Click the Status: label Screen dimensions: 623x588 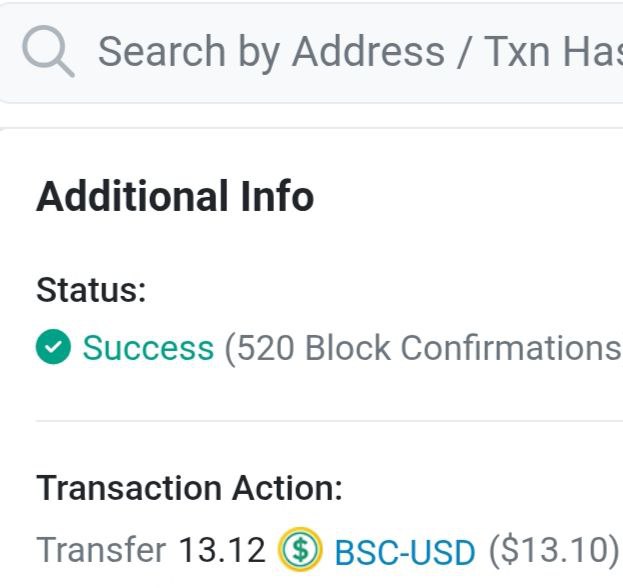point(92,291)
